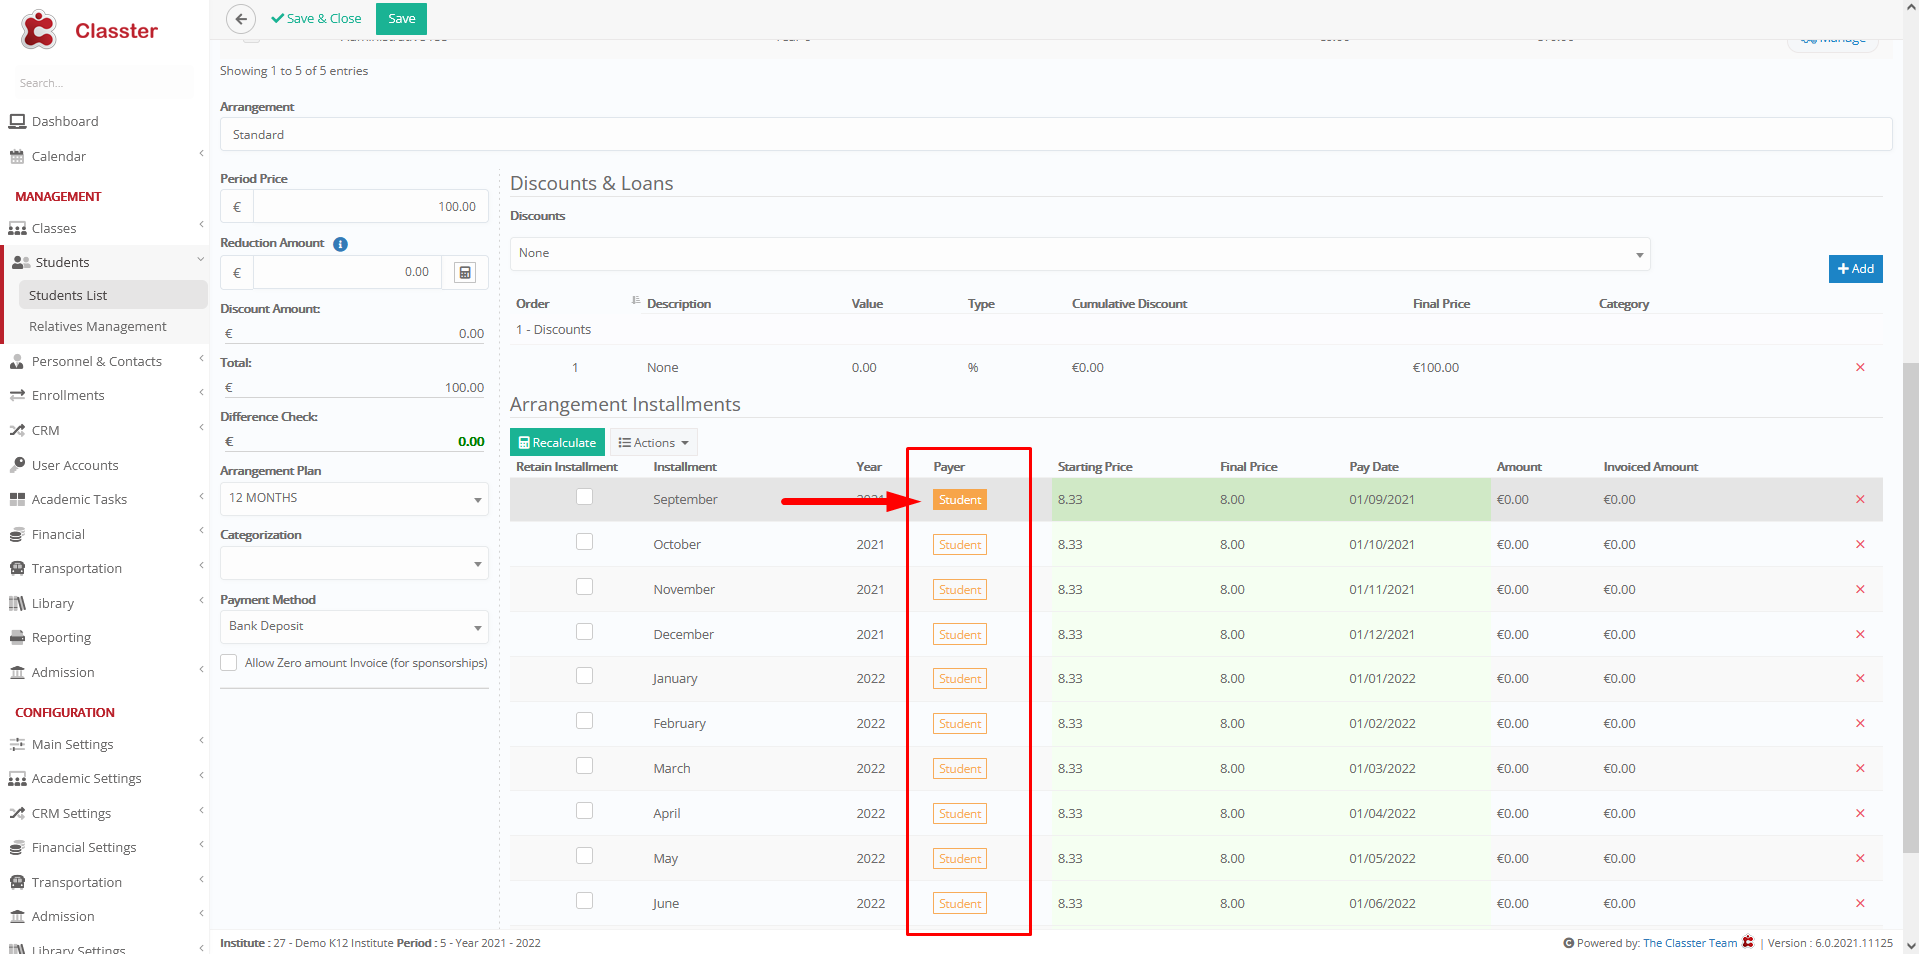Expand Personnel & Contacts menu
Viewport: 1919px width, 954px height.
(104, 361)
